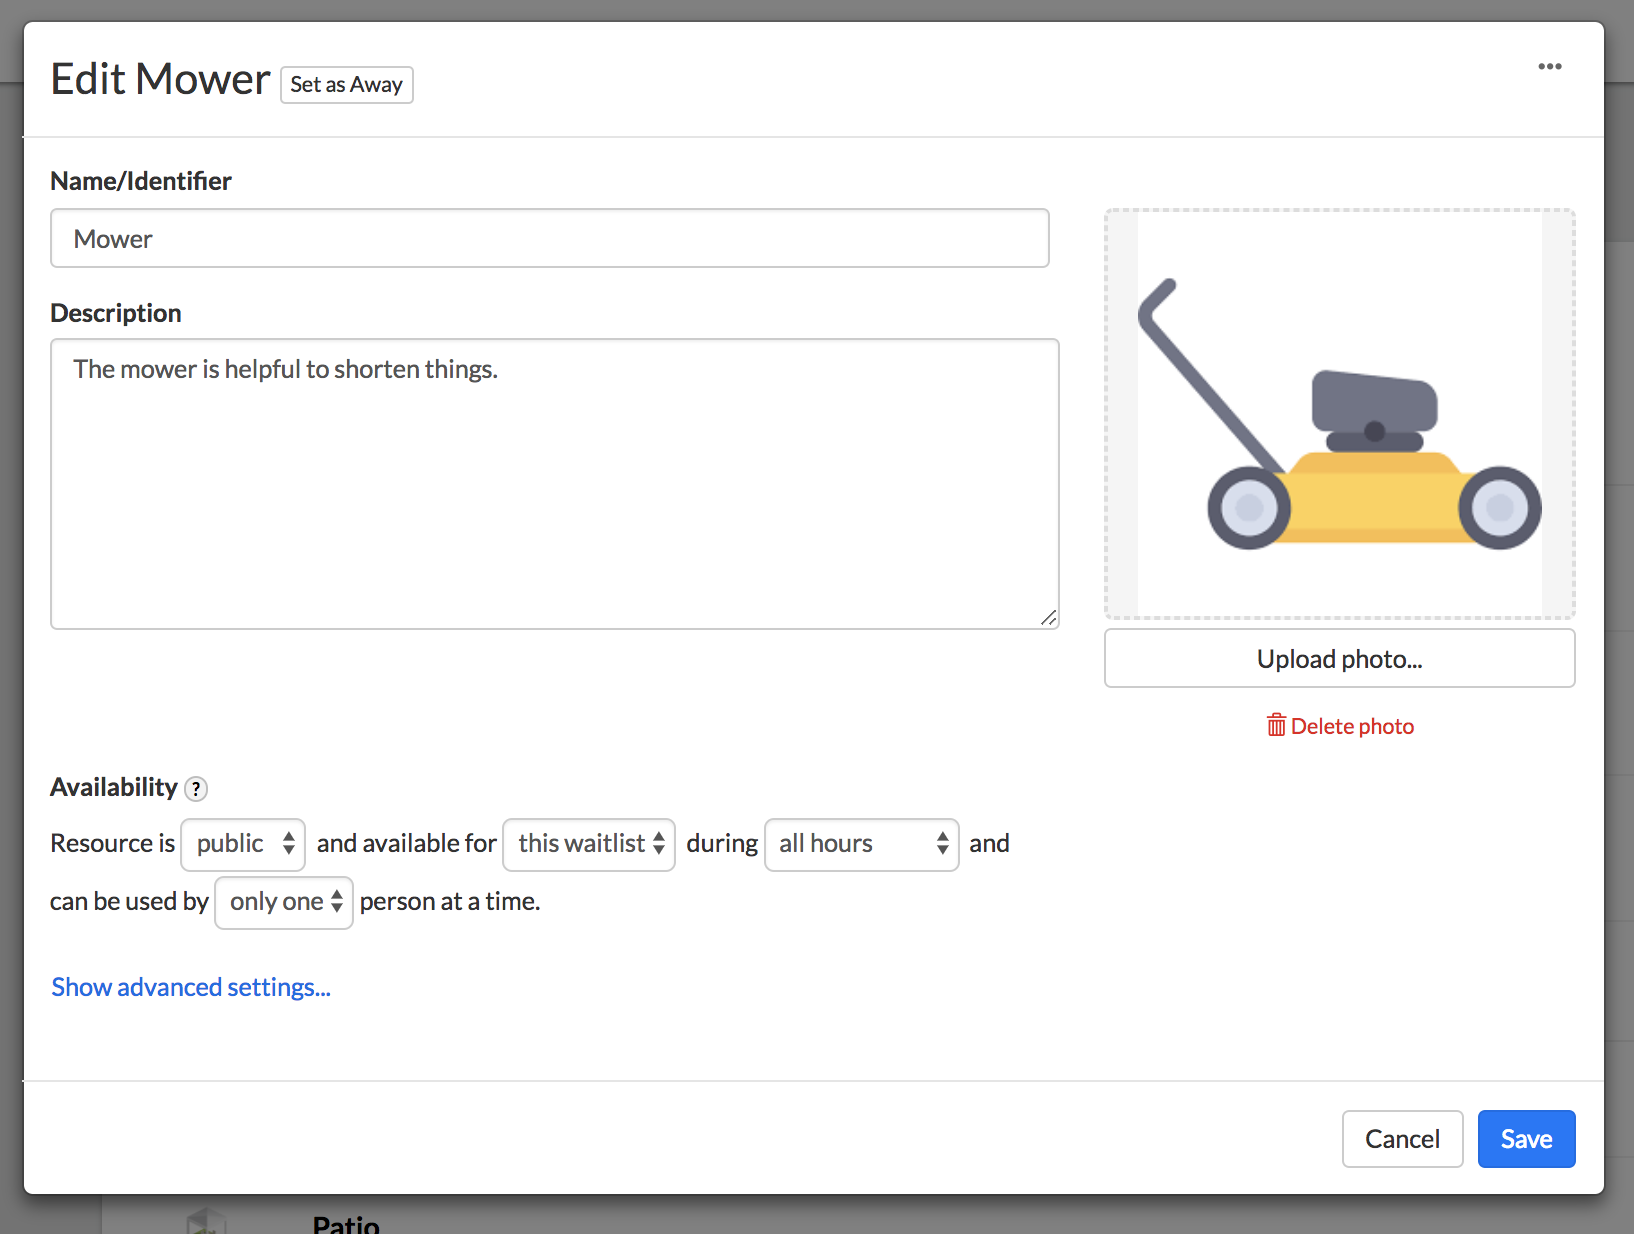Toggle the Set as Away button

tap(346, 85)
